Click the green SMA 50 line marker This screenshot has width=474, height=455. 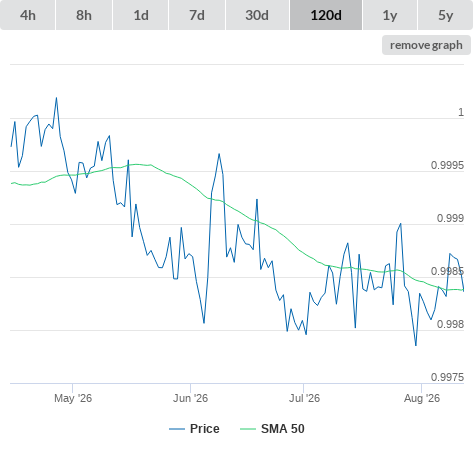click(248, 429)
